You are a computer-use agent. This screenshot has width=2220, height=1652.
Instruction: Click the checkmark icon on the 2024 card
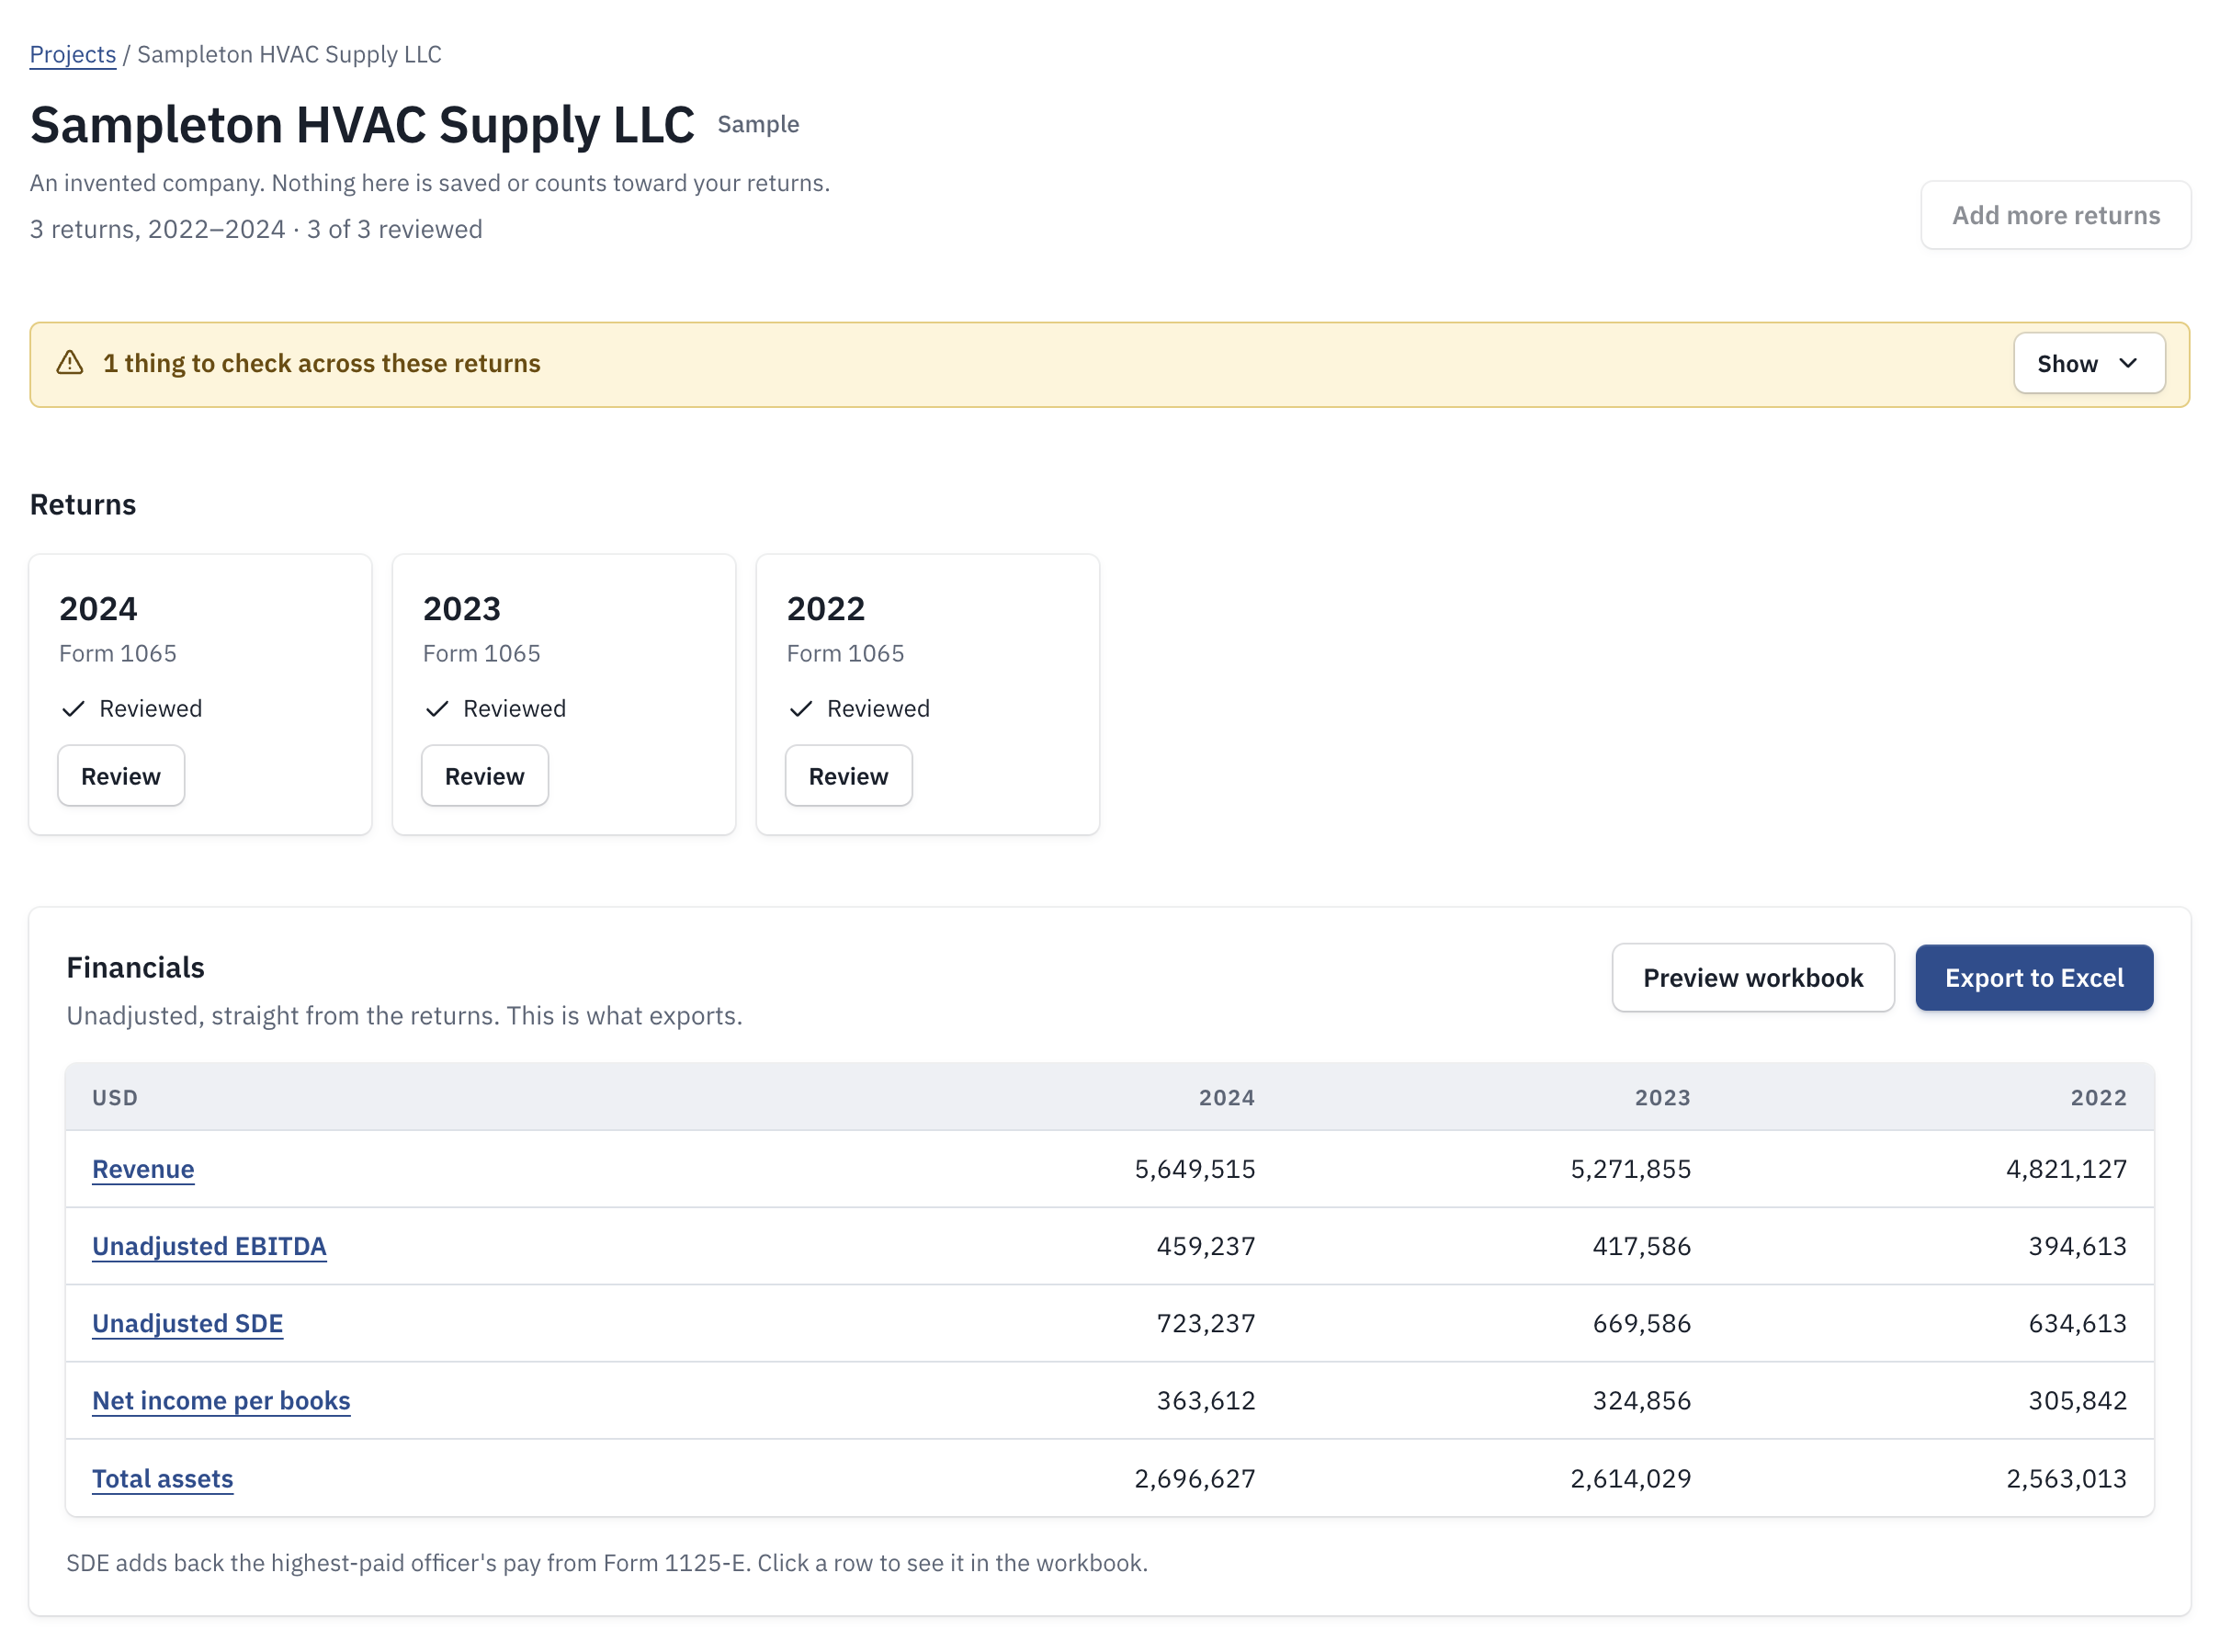(73, 708)
